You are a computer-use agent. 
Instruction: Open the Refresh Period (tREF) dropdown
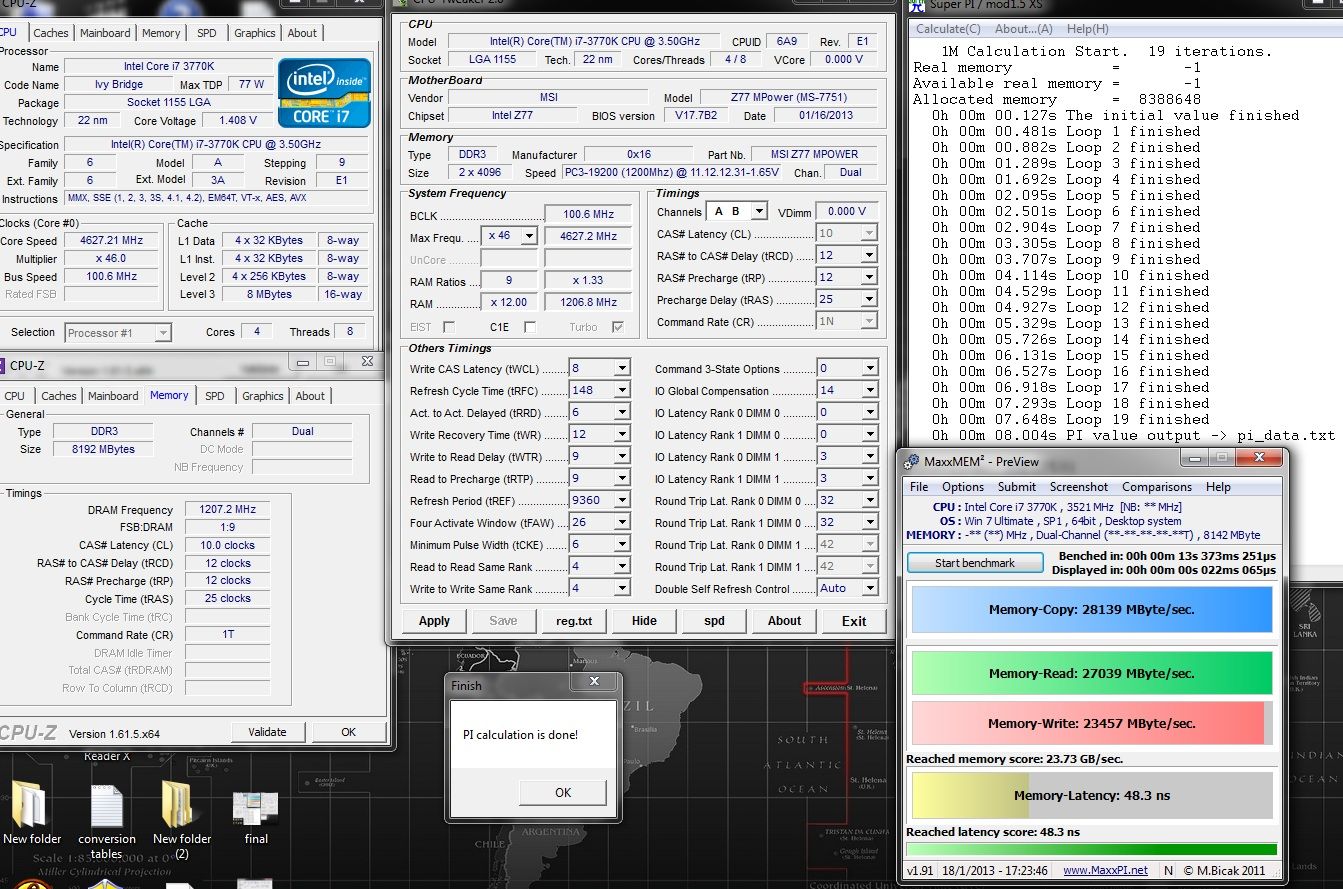(x=622, y=500)
